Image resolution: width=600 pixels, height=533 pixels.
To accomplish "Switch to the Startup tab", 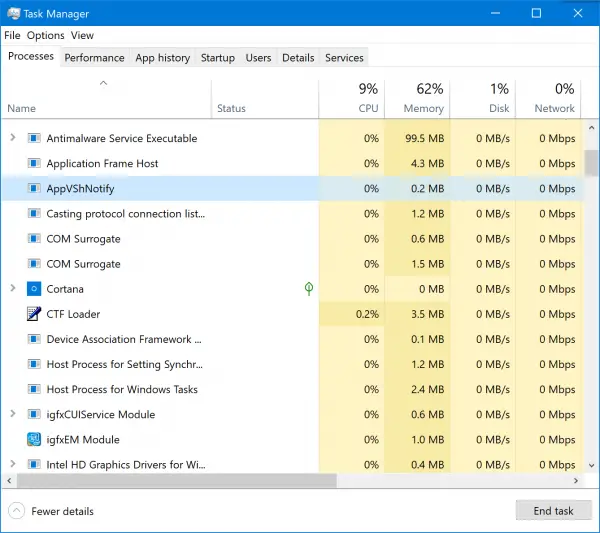I will coord(218,58).
